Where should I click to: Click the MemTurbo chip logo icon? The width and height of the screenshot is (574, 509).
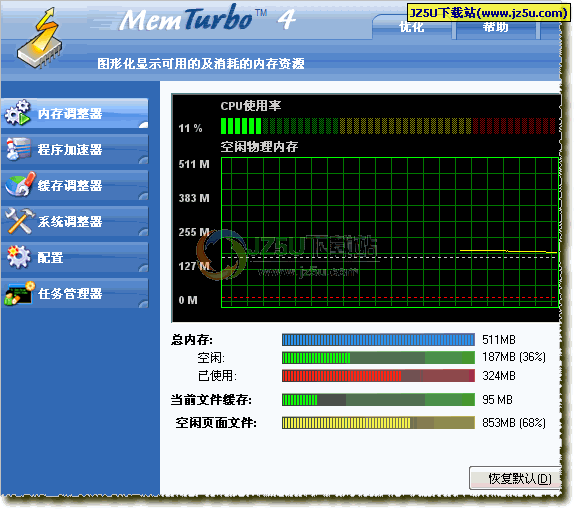[40, 38]
